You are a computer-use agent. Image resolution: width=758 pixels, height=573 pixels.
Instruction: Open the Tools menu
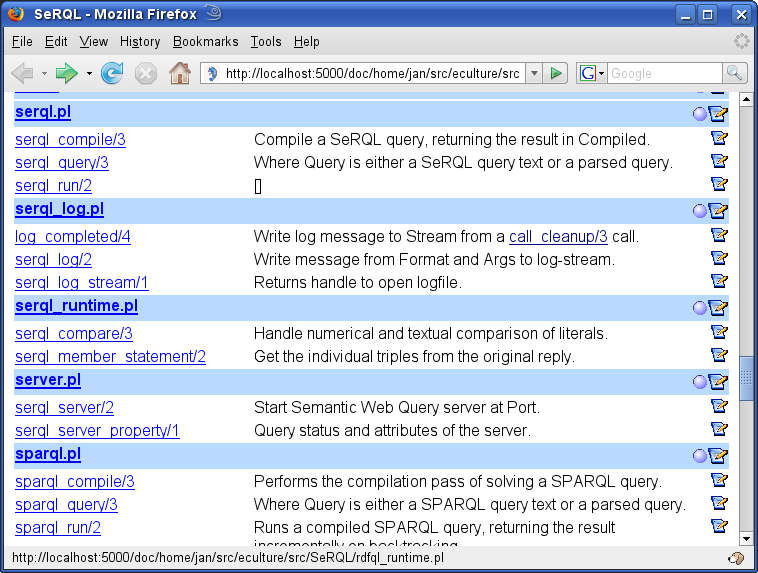pyautogui.click(x=266, y=42)
